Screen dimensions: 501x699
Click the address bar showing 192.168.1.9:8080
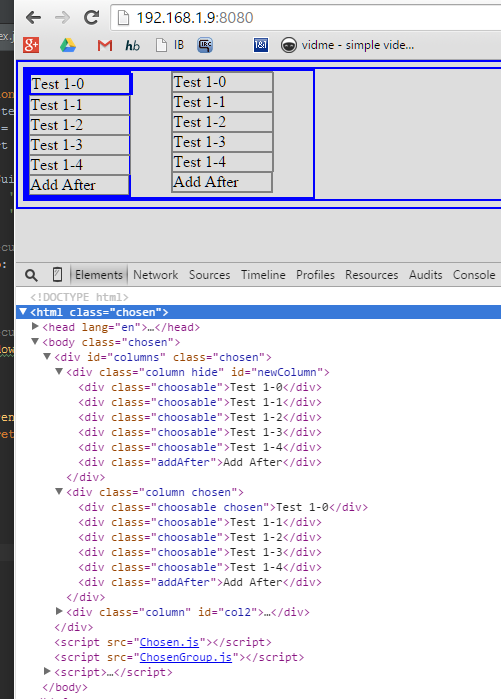pyautogui.click(x=308, y=18)
